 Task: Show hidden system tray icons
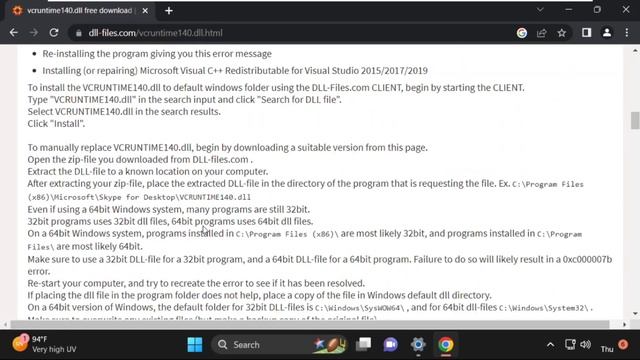click(550, 345)
